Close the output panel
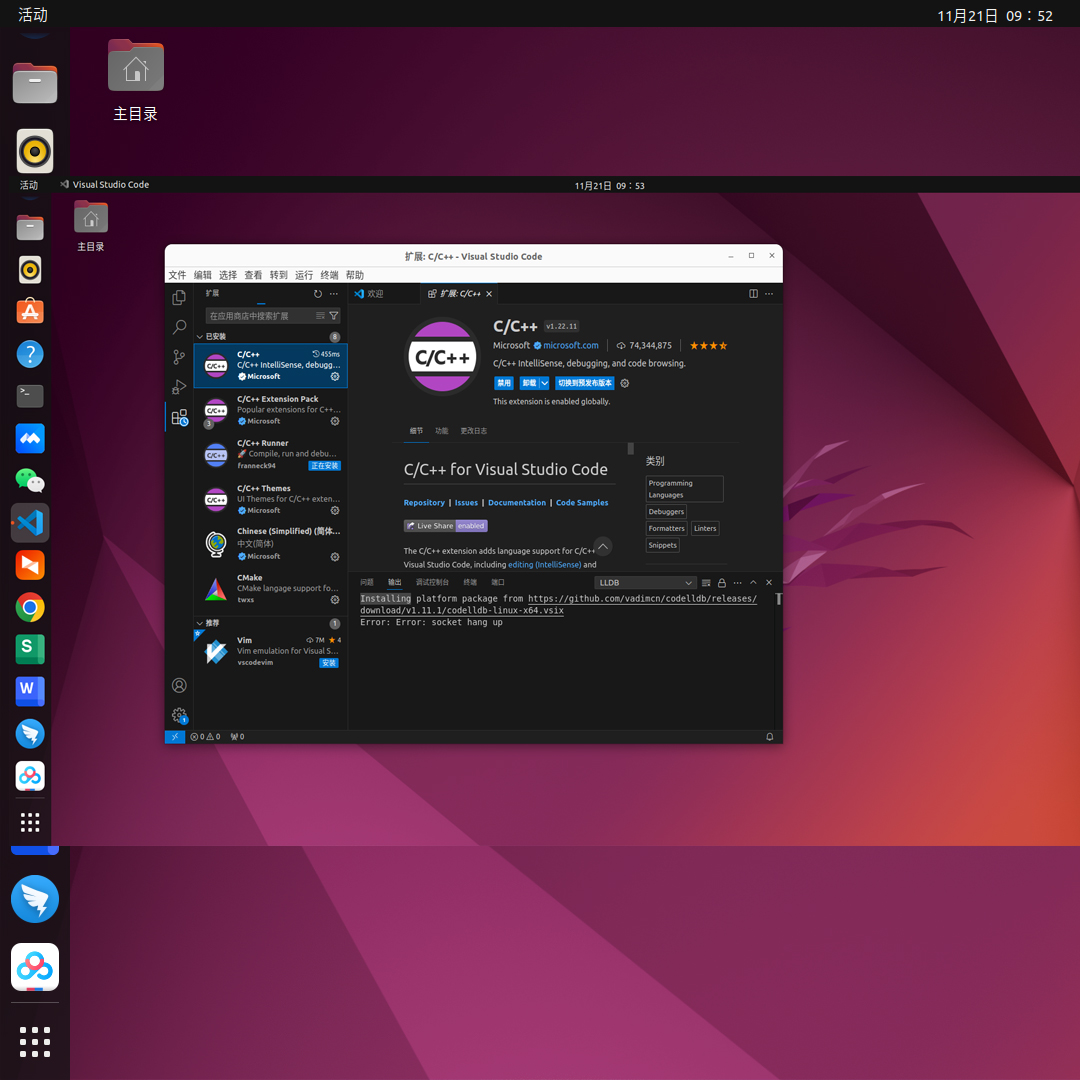1080x1080 pixels. point(769,583)
